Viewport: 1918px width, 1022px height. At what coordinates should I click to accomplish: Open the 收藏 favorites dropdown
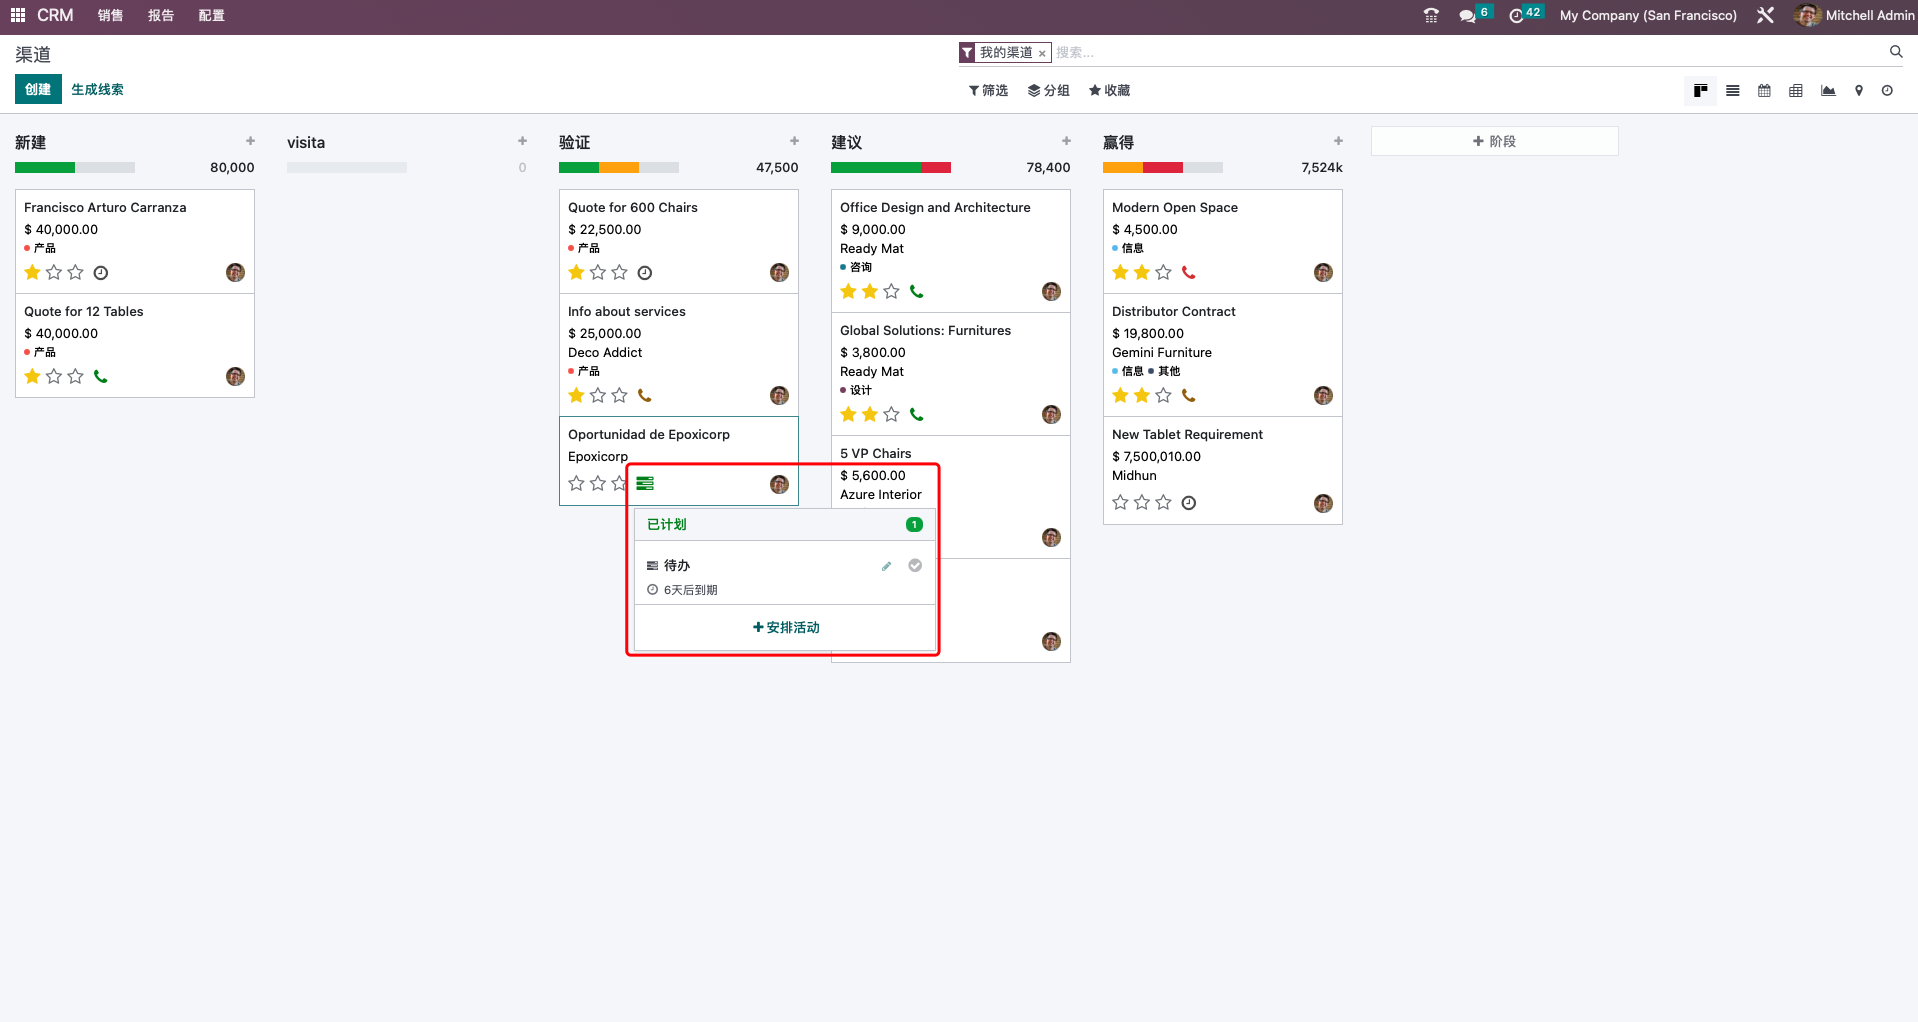click(1108, 90)
